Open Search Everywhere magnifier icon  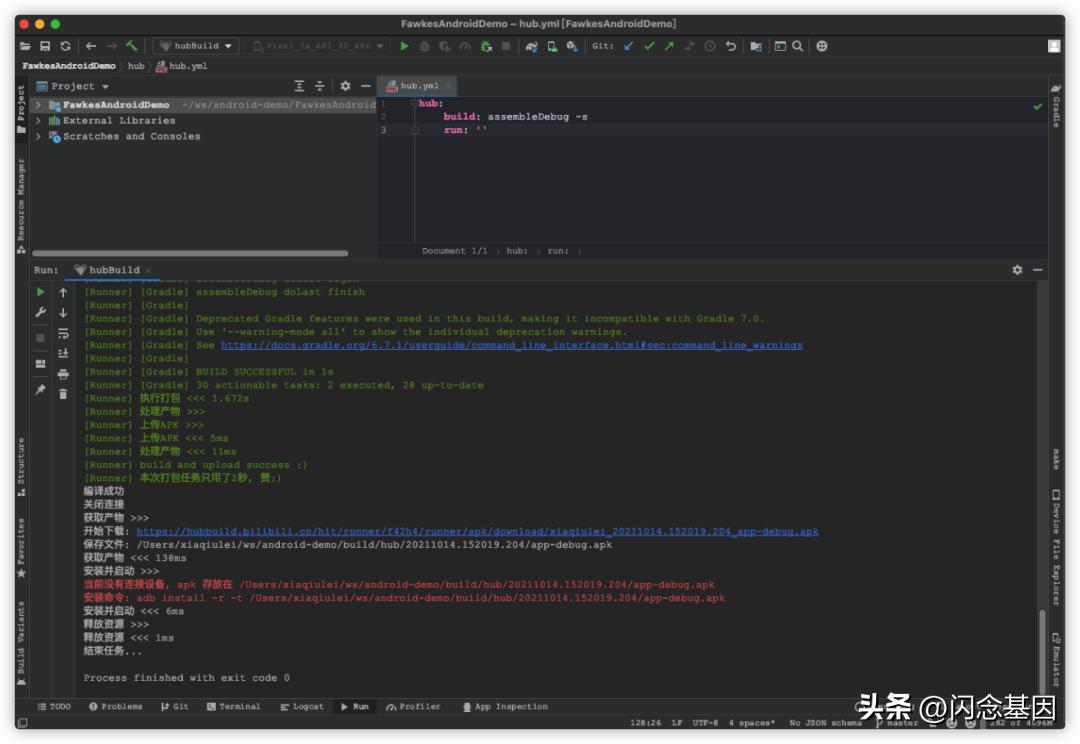coord(797,46)
